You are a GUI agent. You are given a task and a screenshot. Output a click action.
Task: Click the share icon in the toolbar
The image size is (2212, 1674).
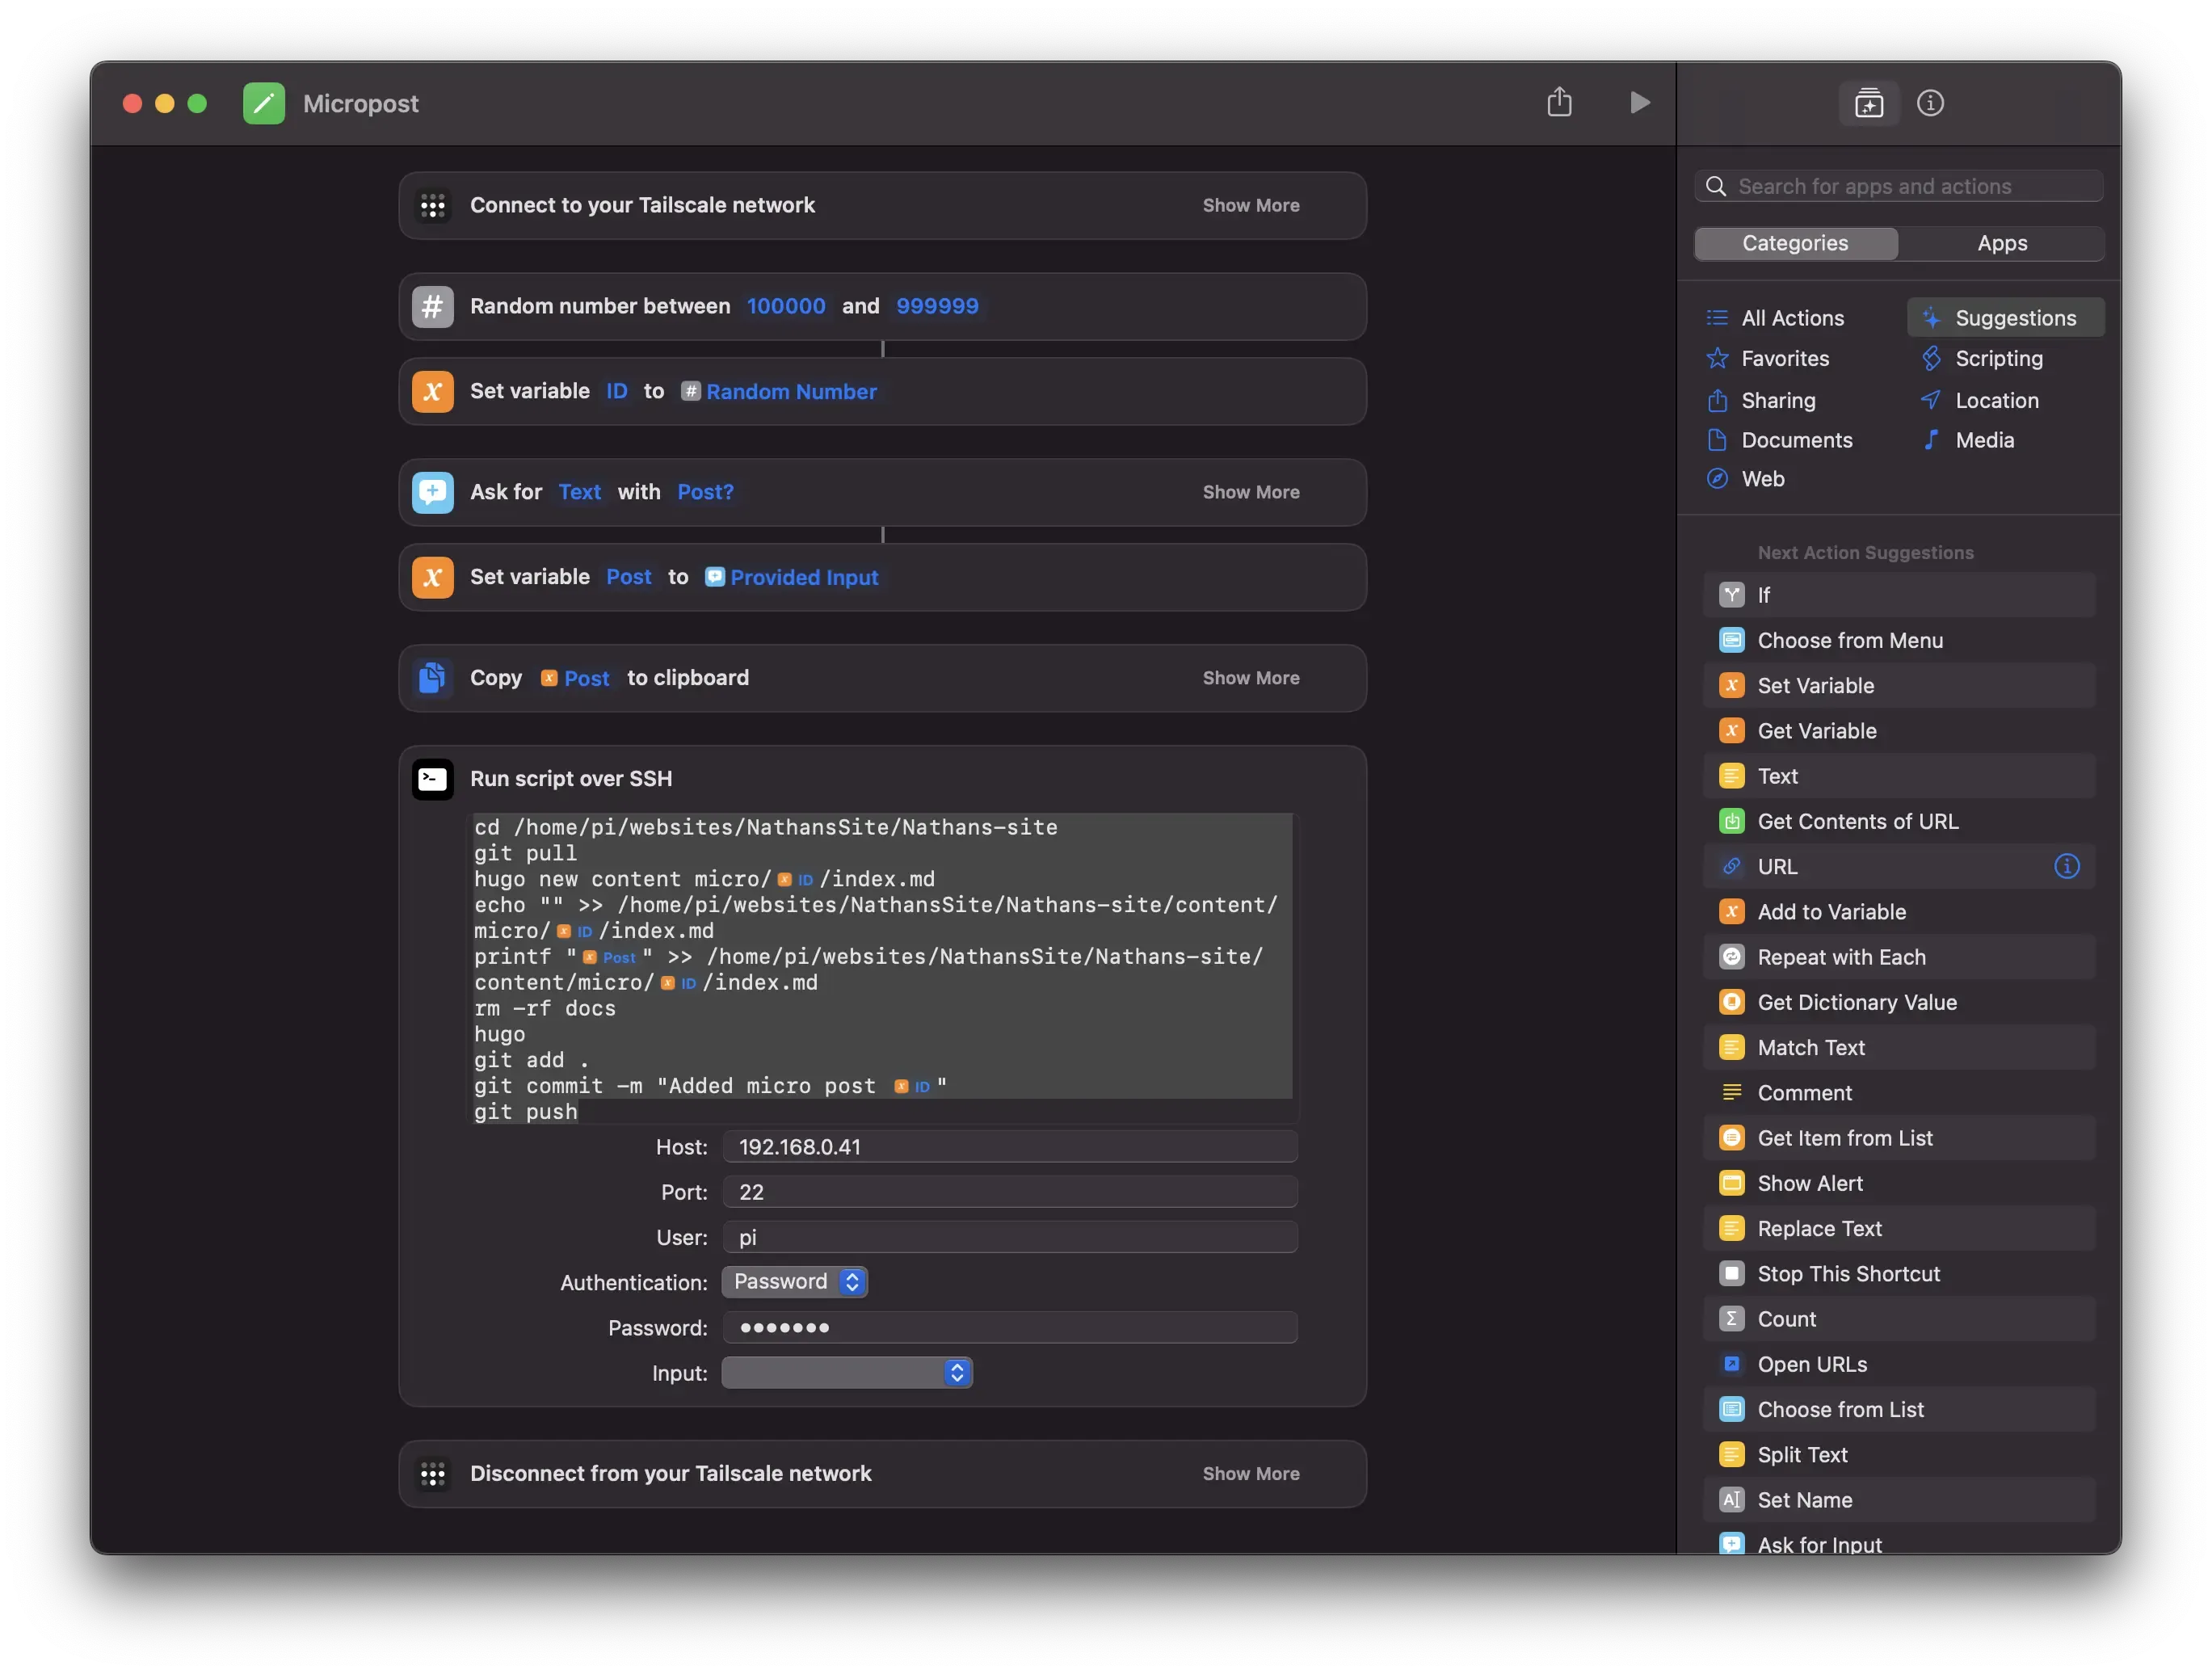(1559, 102)
